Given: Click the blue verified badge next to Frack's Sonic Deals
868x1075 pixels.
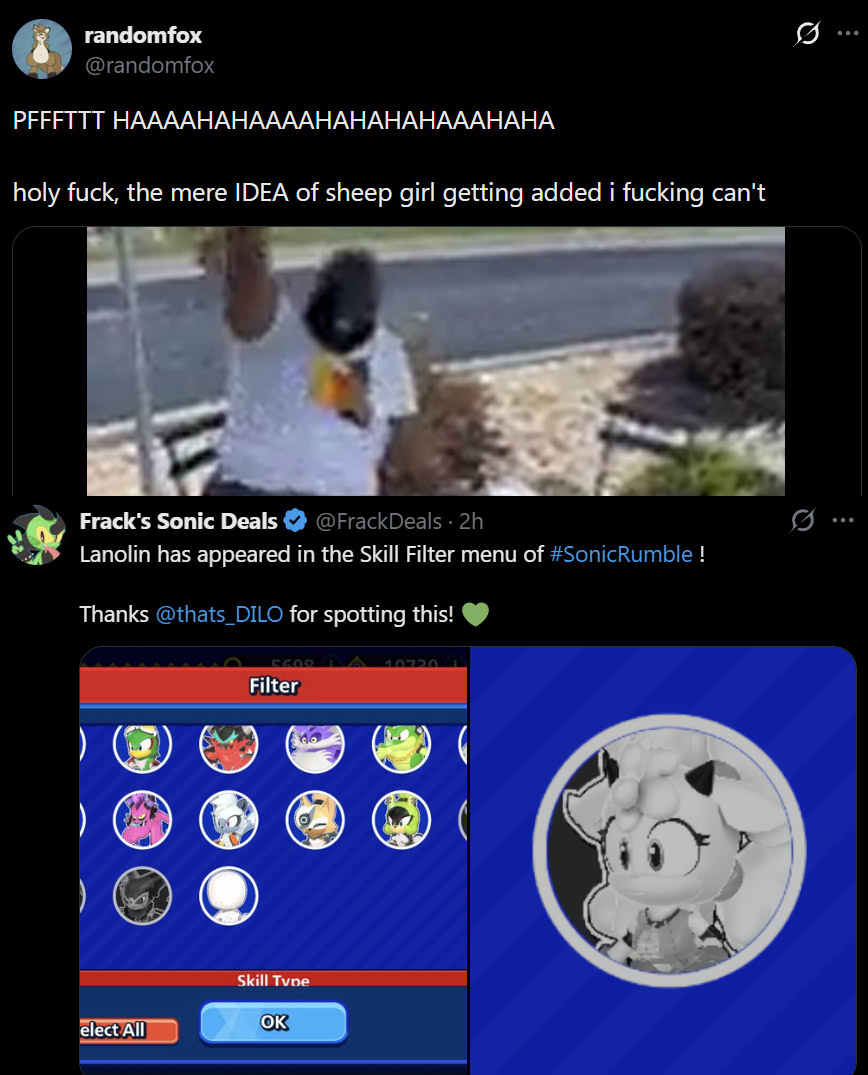Looking at the screenshot, I should (295, 521).
